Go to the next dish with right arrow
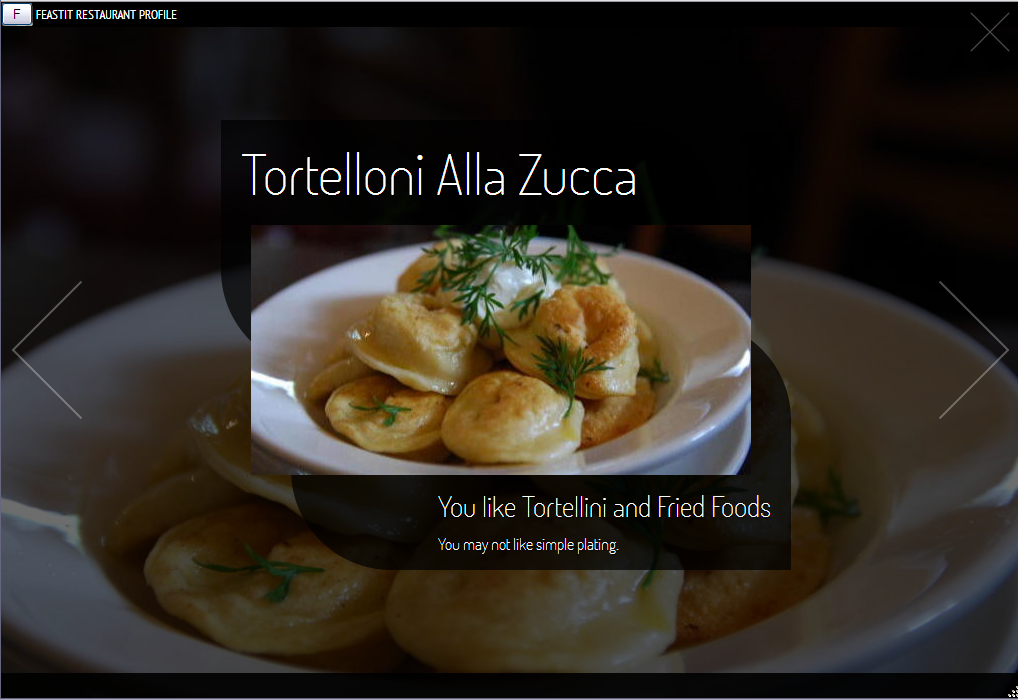Image resolution: width=1018 pixels, height=700 pixels. tap(974, 350)
